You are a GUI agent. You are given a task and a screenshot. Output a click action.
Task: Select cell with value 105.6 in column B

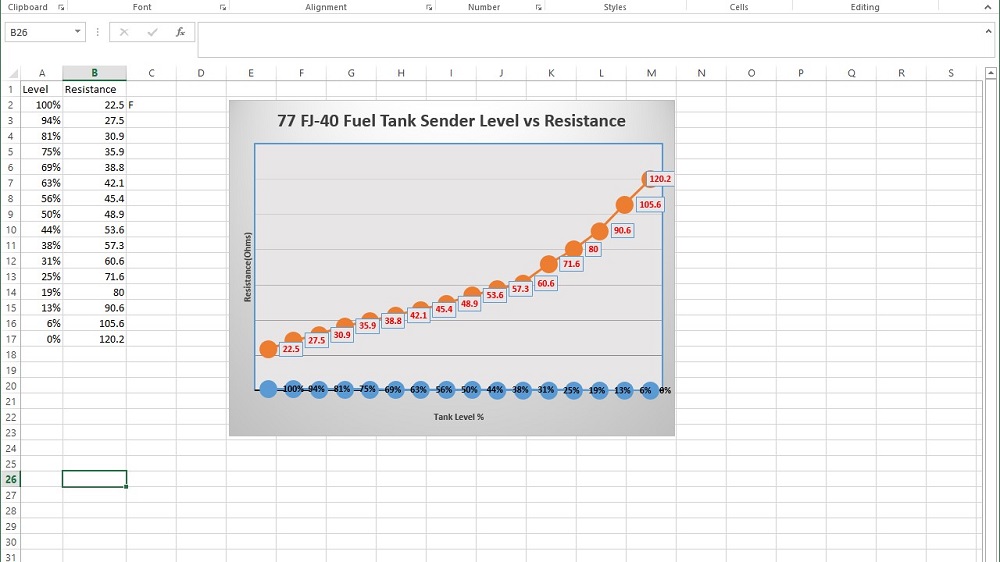coord(94,323)
